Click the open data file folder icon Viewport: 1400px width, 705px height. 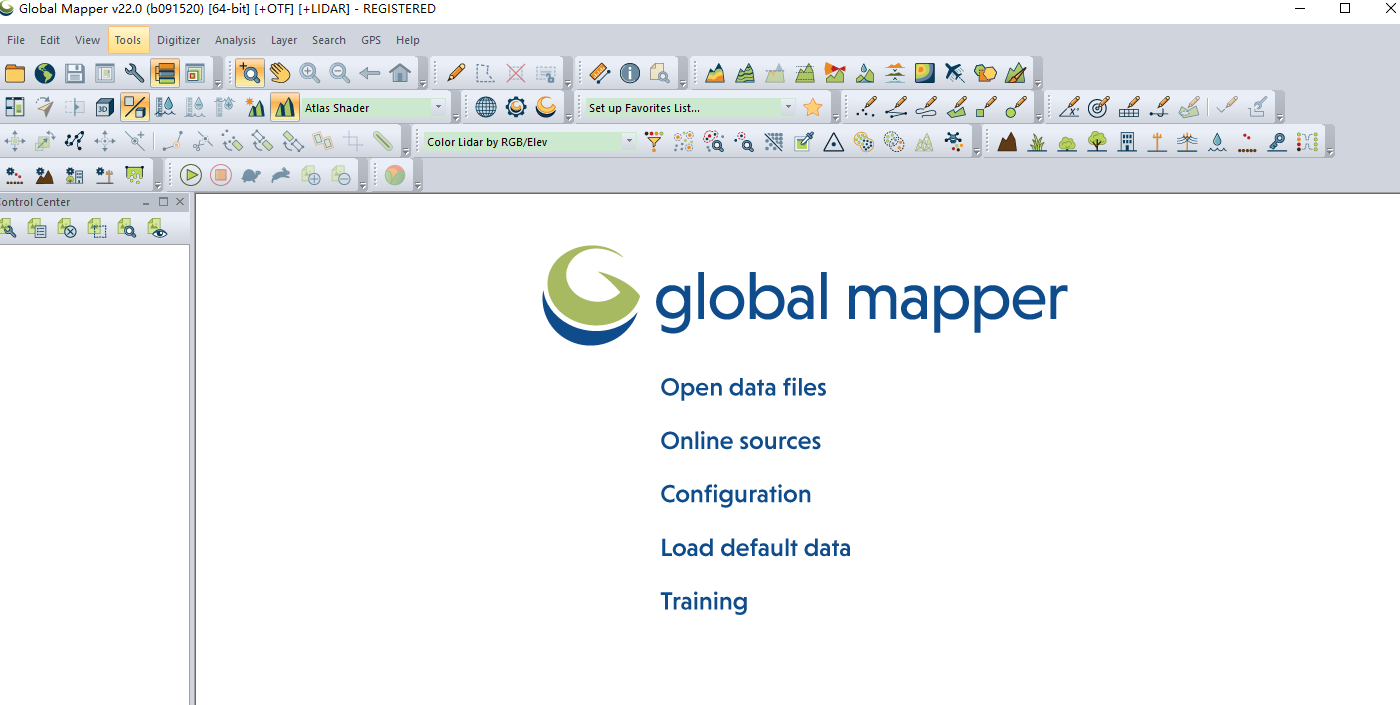coord(14,72)
